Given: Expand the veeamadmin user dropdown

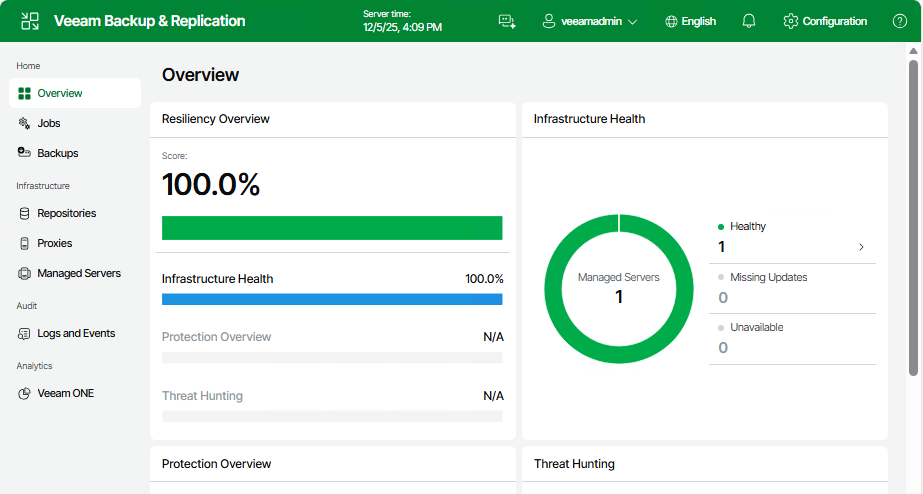Looking at the screenshot, I should click(x=589, y=21).
